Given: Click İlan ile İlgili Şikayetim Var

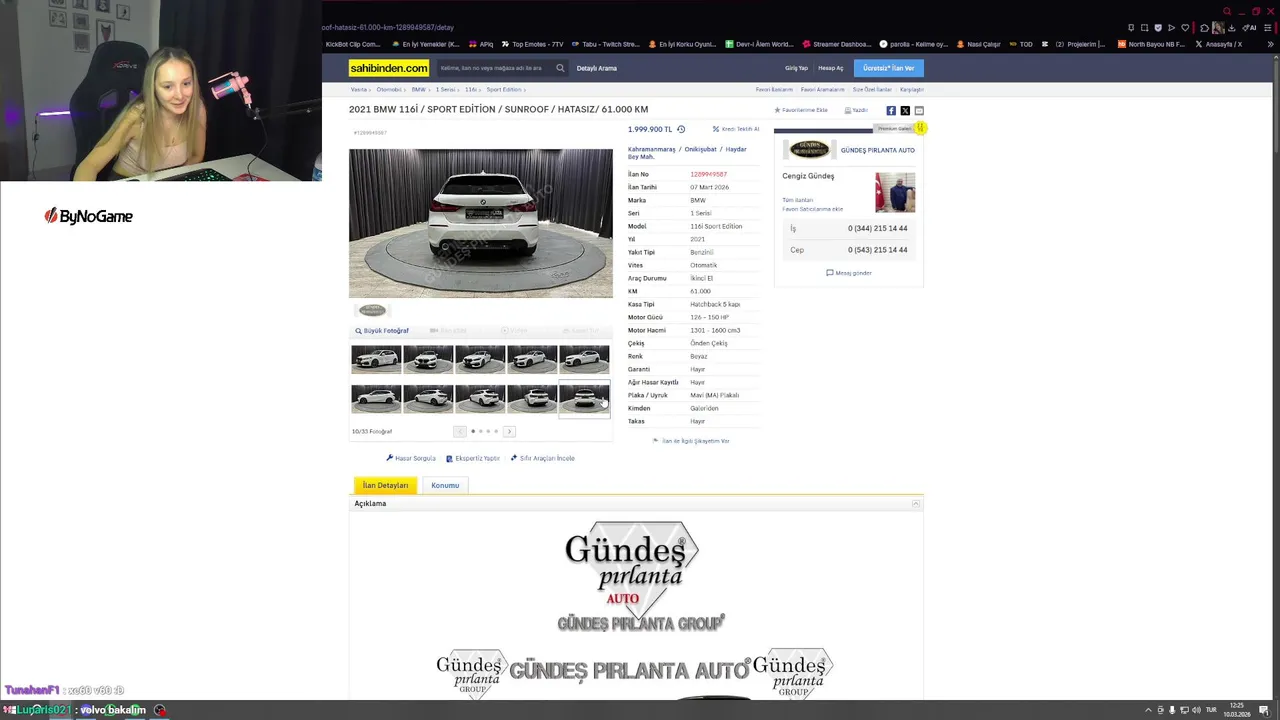Looking at the screenshot, I should tap(691, 441).
